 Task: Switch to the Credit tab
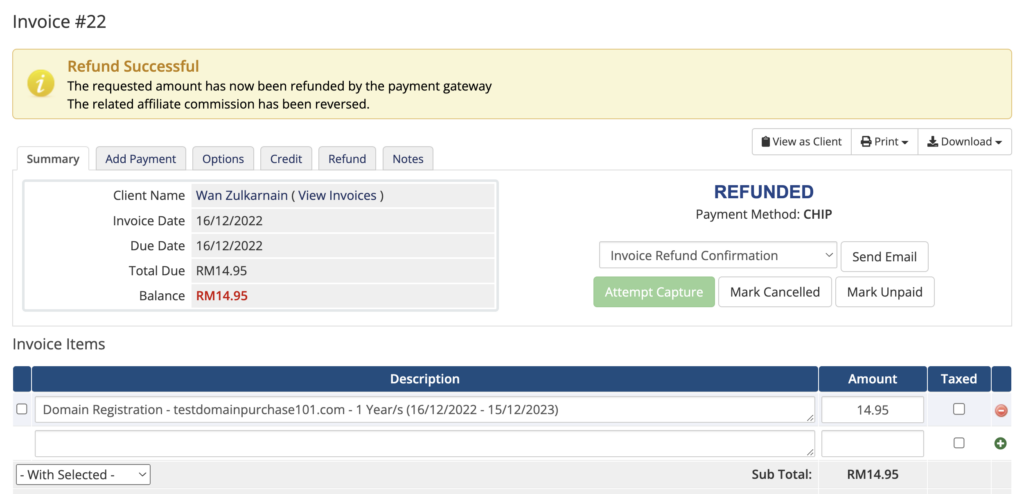[286, 159]
